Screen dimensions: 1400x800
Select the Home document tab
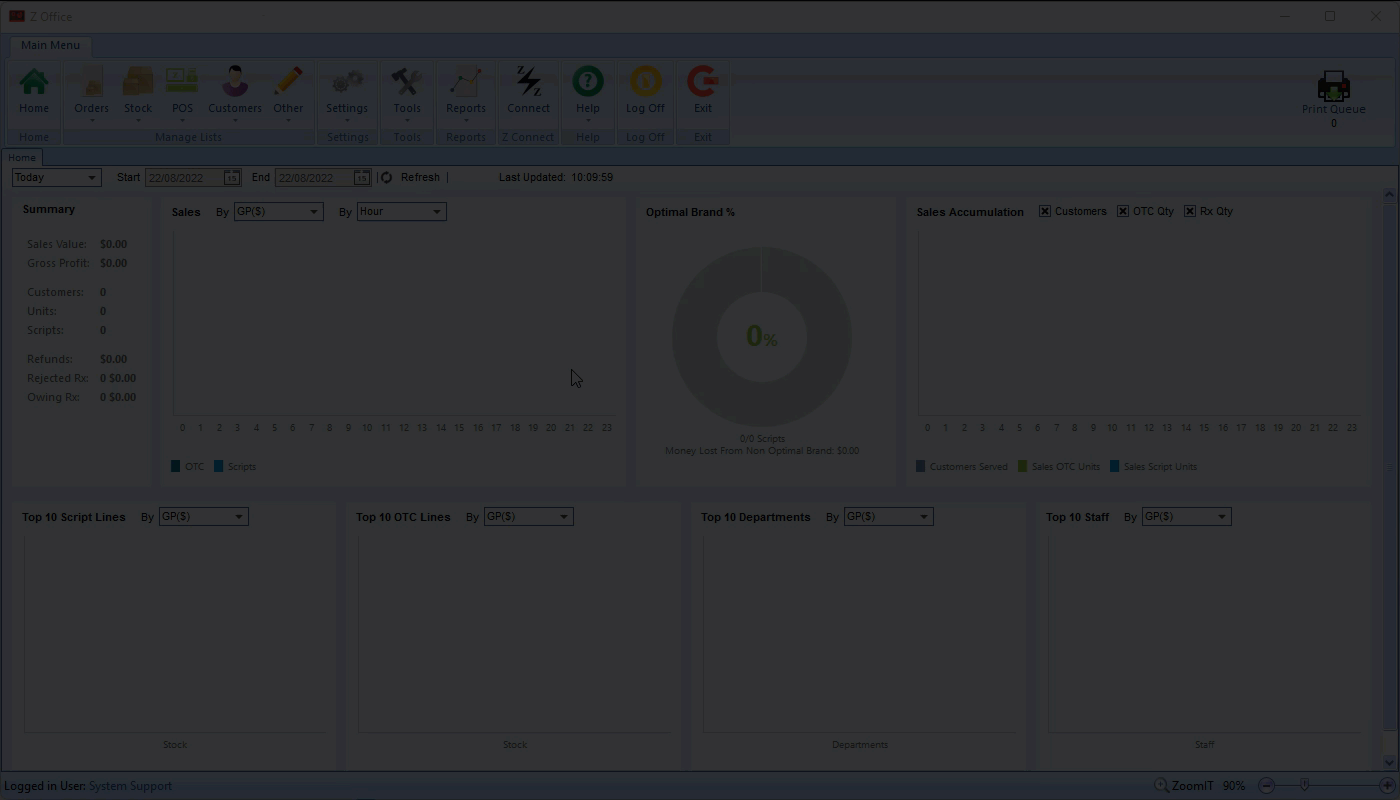[x=22, y=157]
